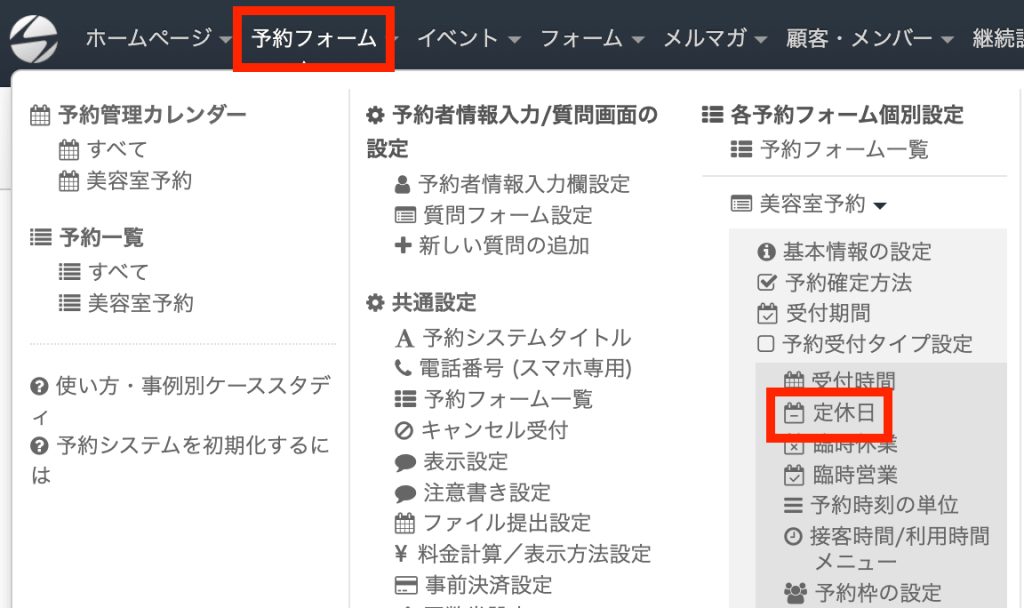Screen dimensions: 1024x608
Task: Click the clock icon beside 接客時間/利用時間
Action: (x=792, y=537)
